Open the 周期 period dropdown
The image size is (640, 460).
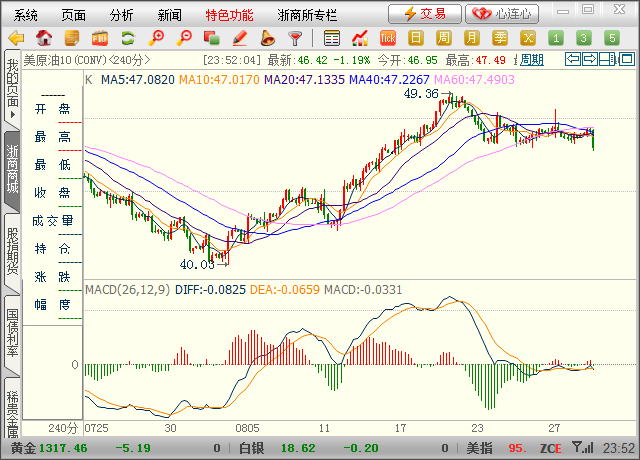pyautogui.click(x=532, y=60)
